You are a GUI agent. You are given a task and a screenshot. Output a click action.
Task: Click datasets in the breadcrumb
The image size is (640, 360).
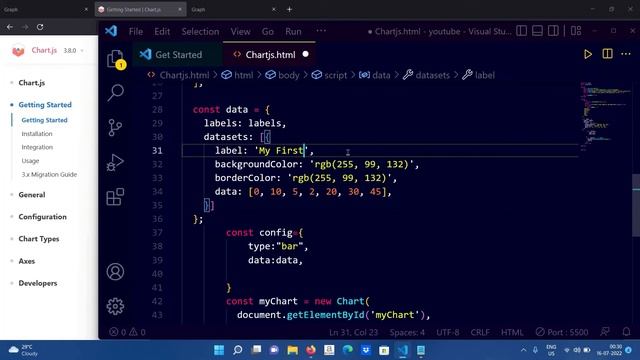click(x=432, y=75)
